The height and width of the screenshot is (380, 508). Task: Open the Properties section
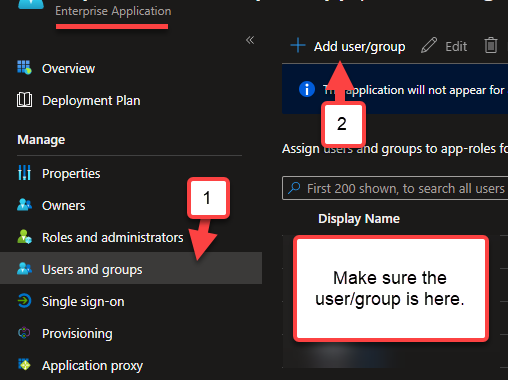tap(71, 174)
